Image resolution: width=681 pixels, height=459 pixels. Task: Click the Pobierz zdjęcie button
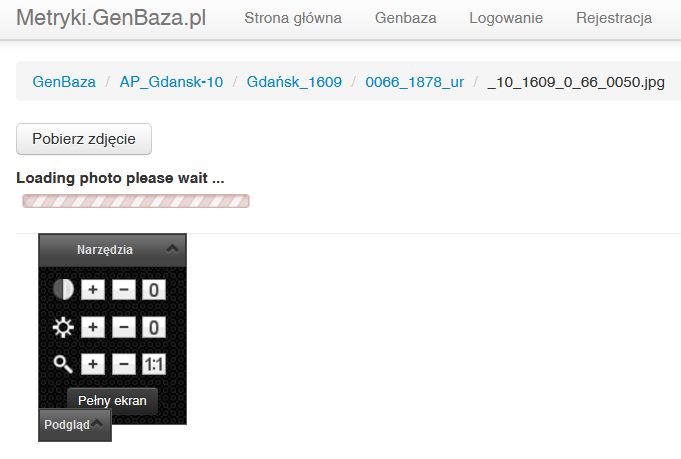(84, 139)
